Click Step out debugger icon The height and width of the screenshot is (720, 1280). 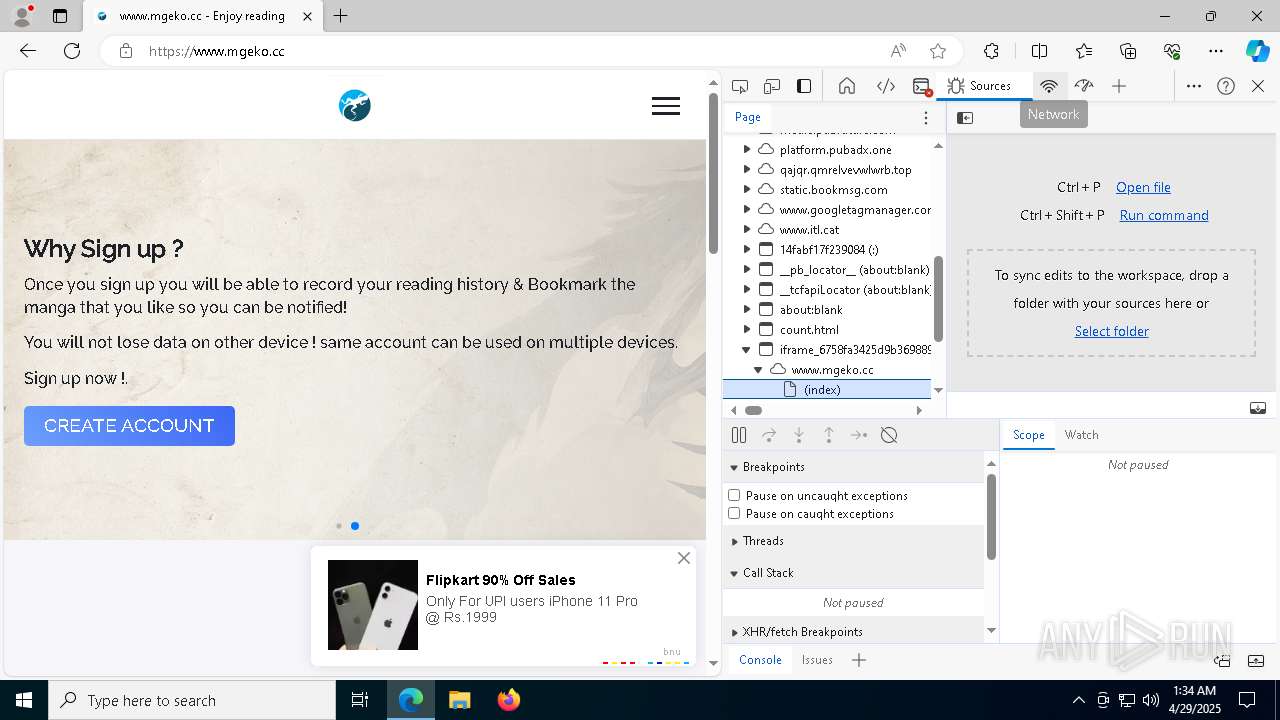click(829, 435)
